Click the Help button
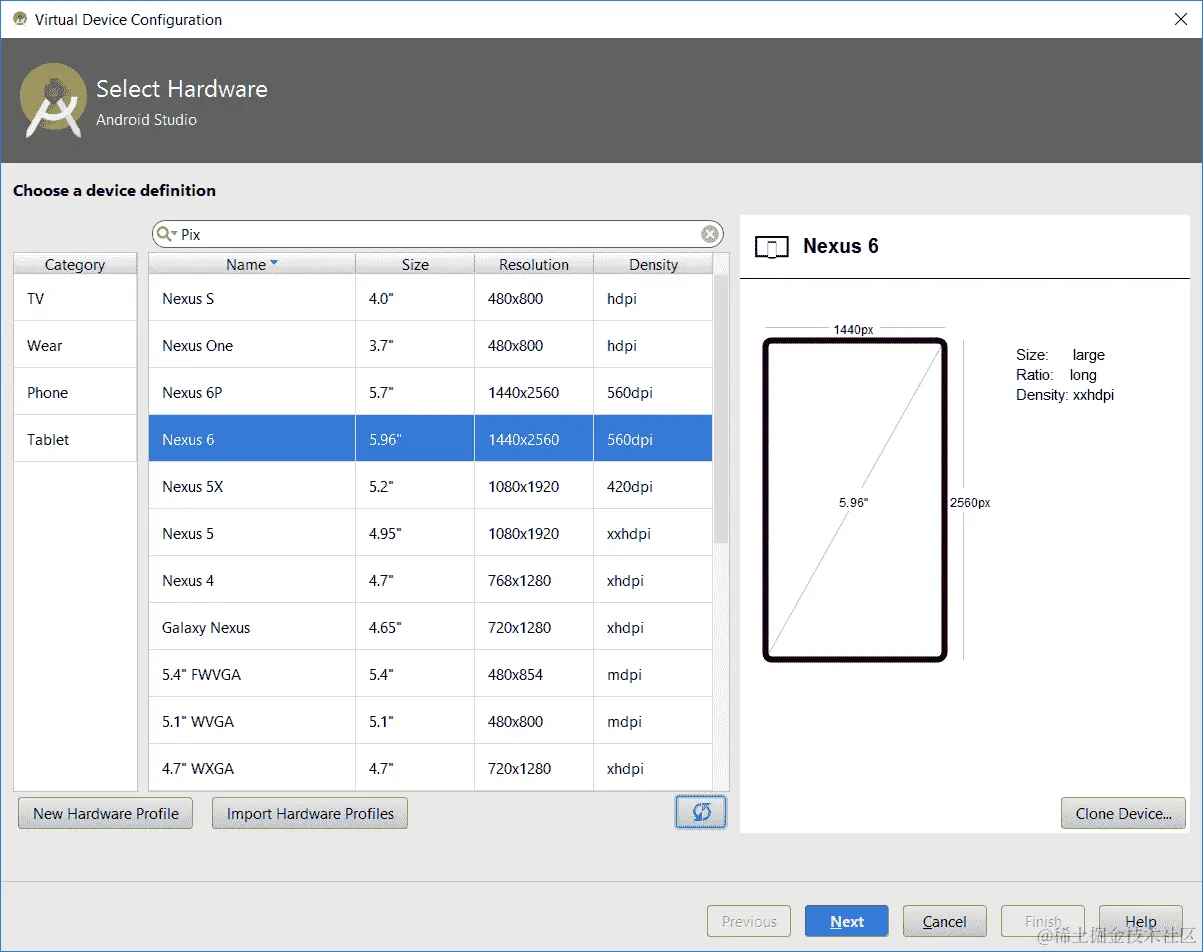This screenshot has height=952, width=1203. 1140,921
